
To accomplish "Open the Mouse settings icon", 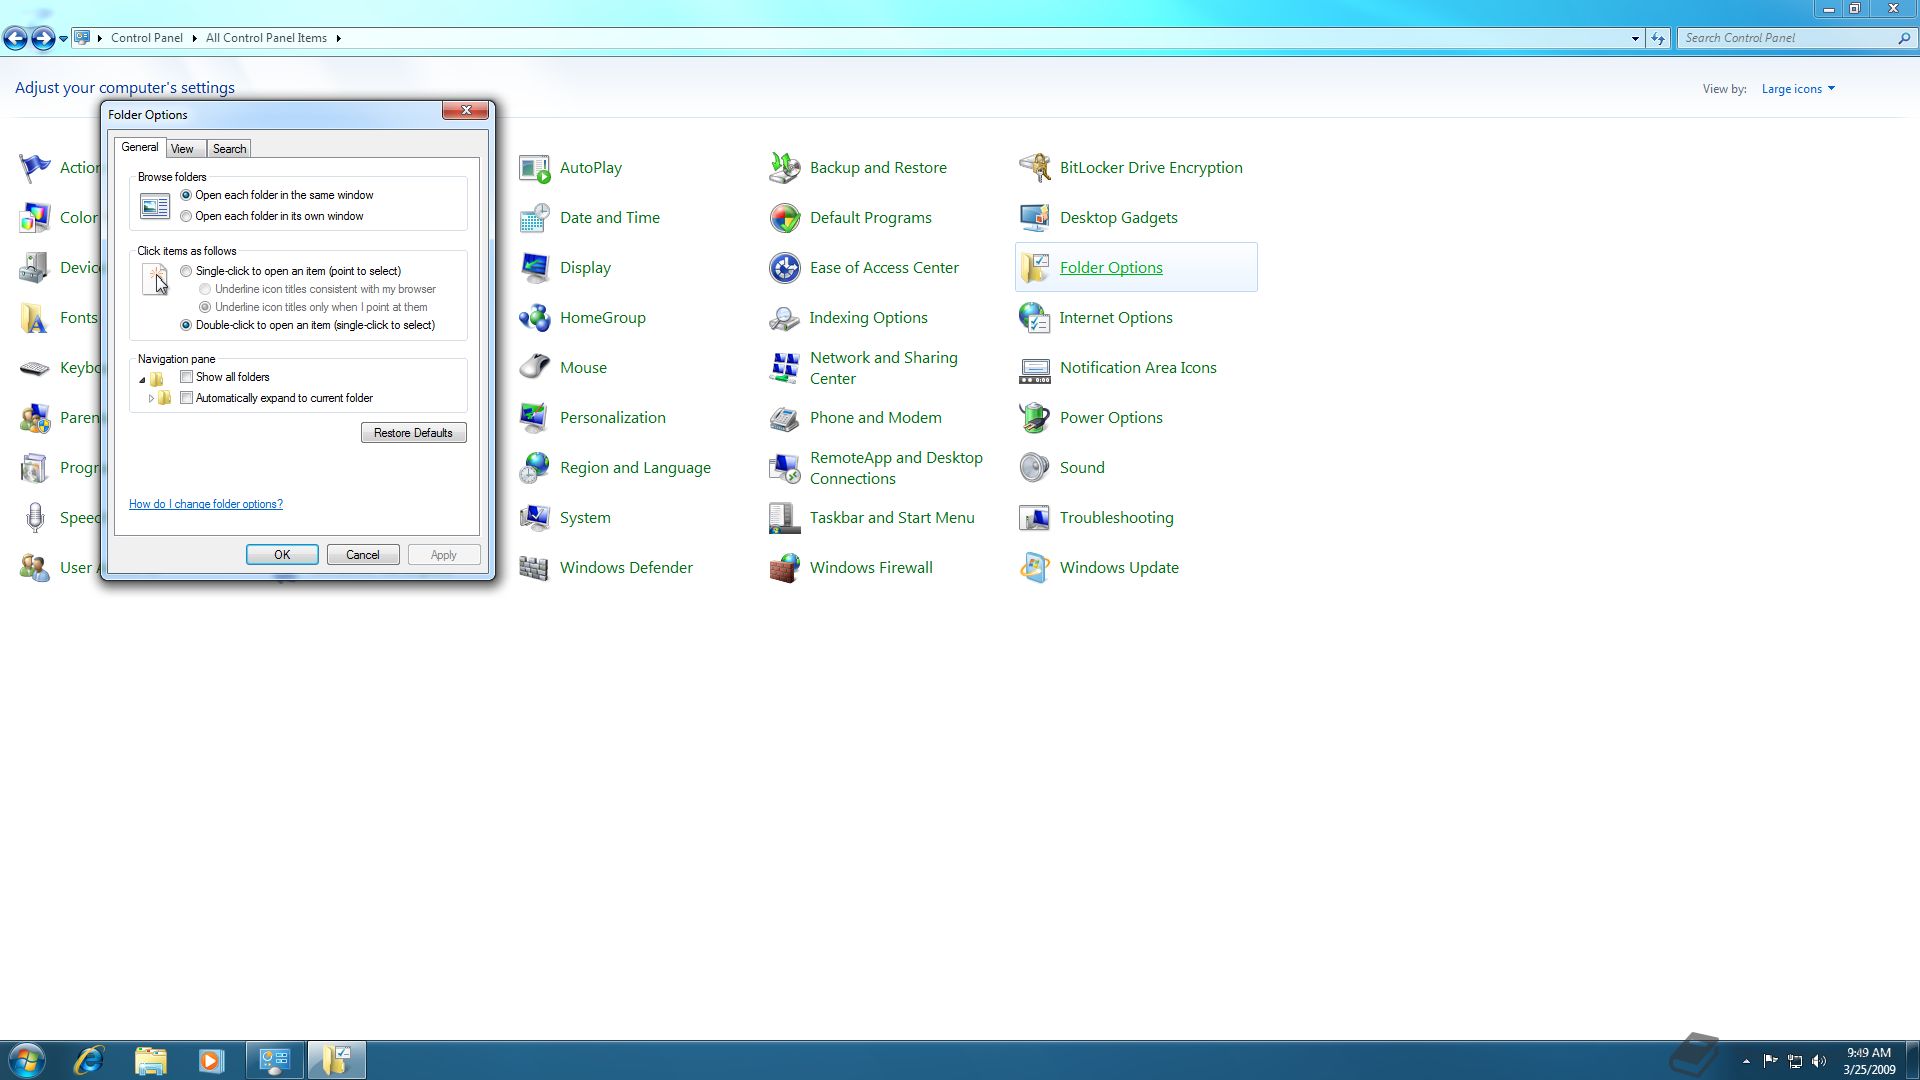I will (535, 368).
